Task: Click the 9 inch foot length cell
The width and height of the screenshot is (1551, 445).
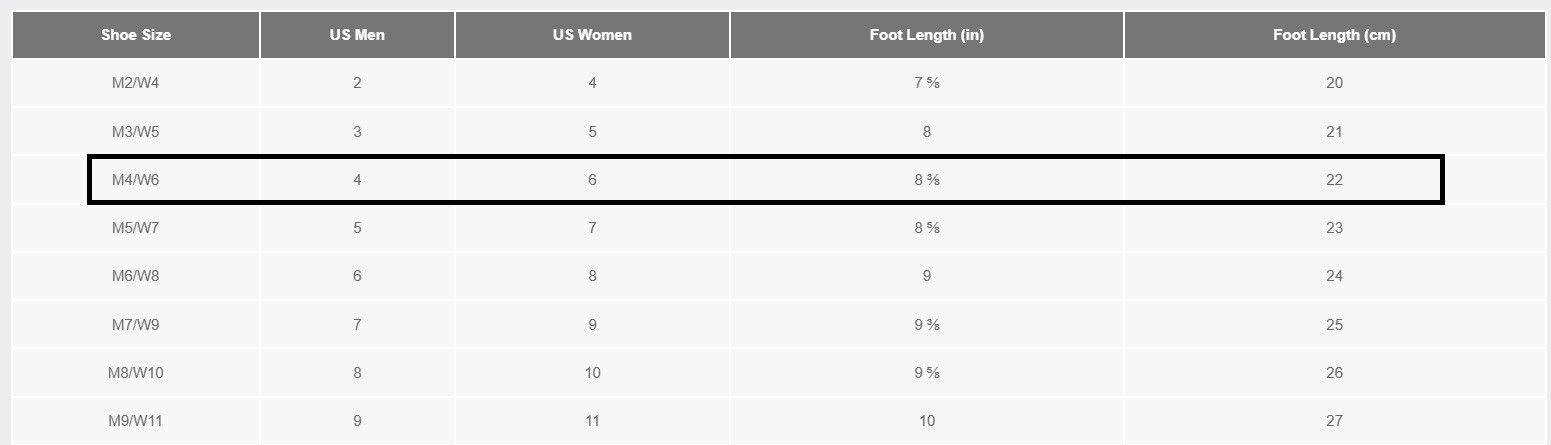Action: [x=927, y=276]
